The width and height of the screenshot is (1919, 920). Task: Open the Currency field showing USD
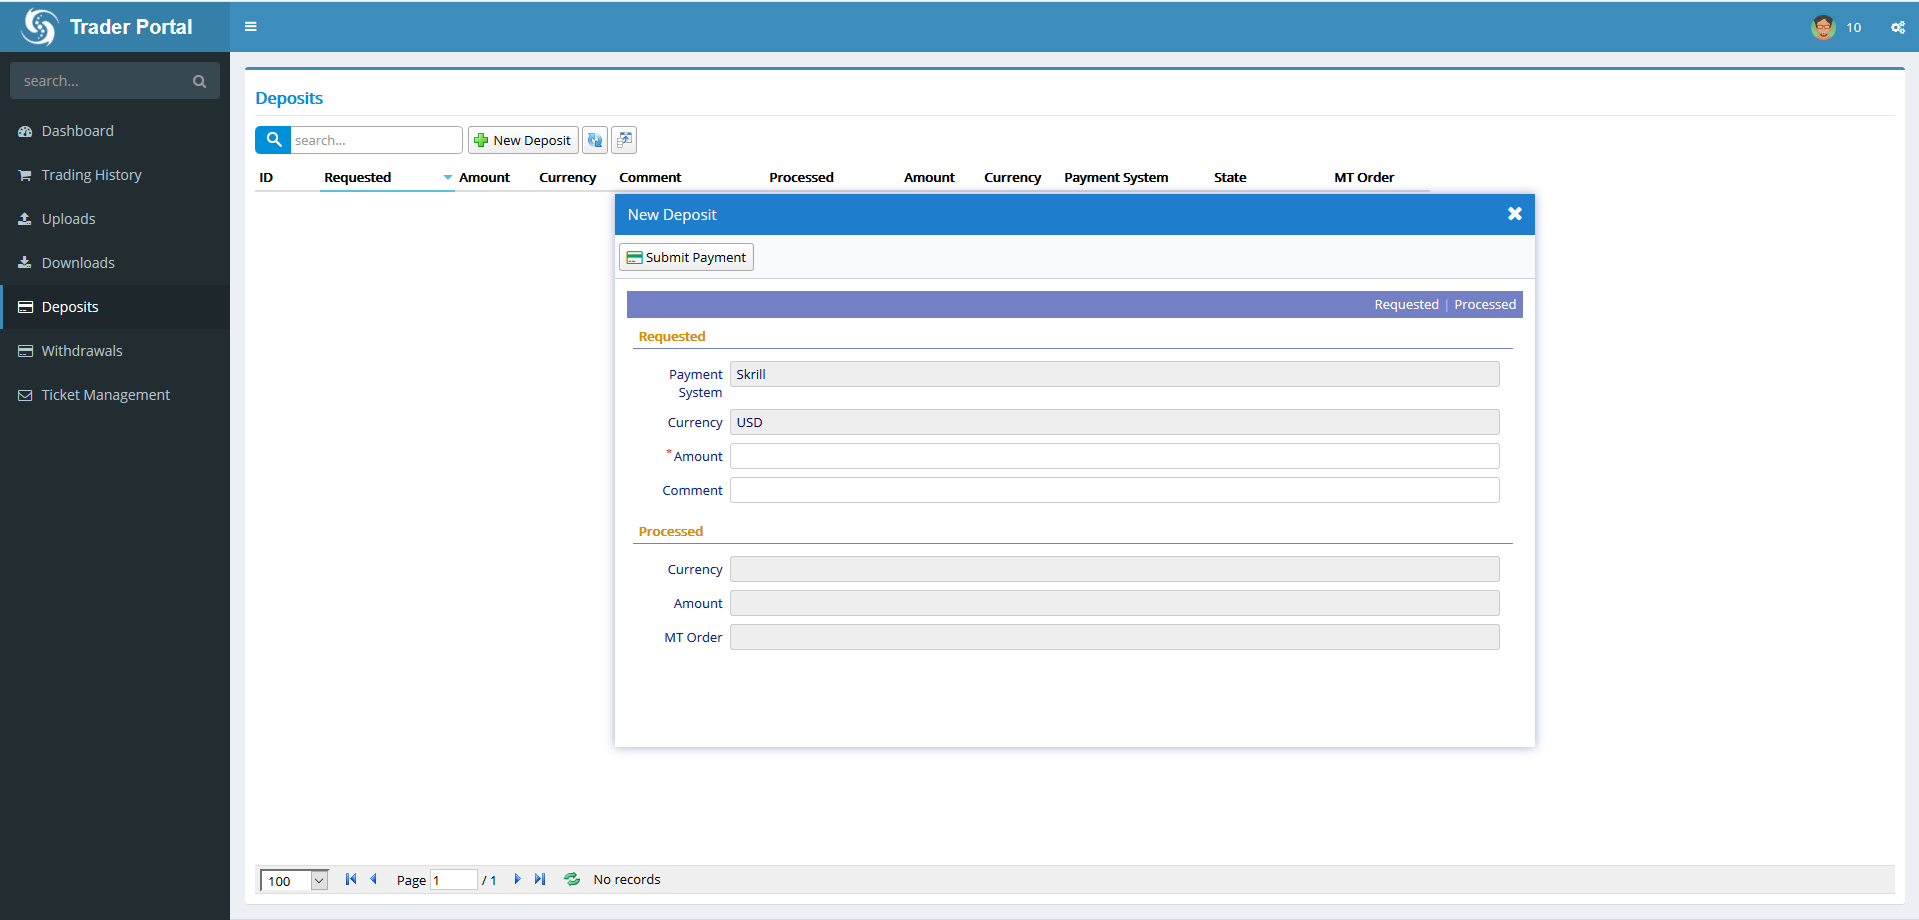(1114, 422)
